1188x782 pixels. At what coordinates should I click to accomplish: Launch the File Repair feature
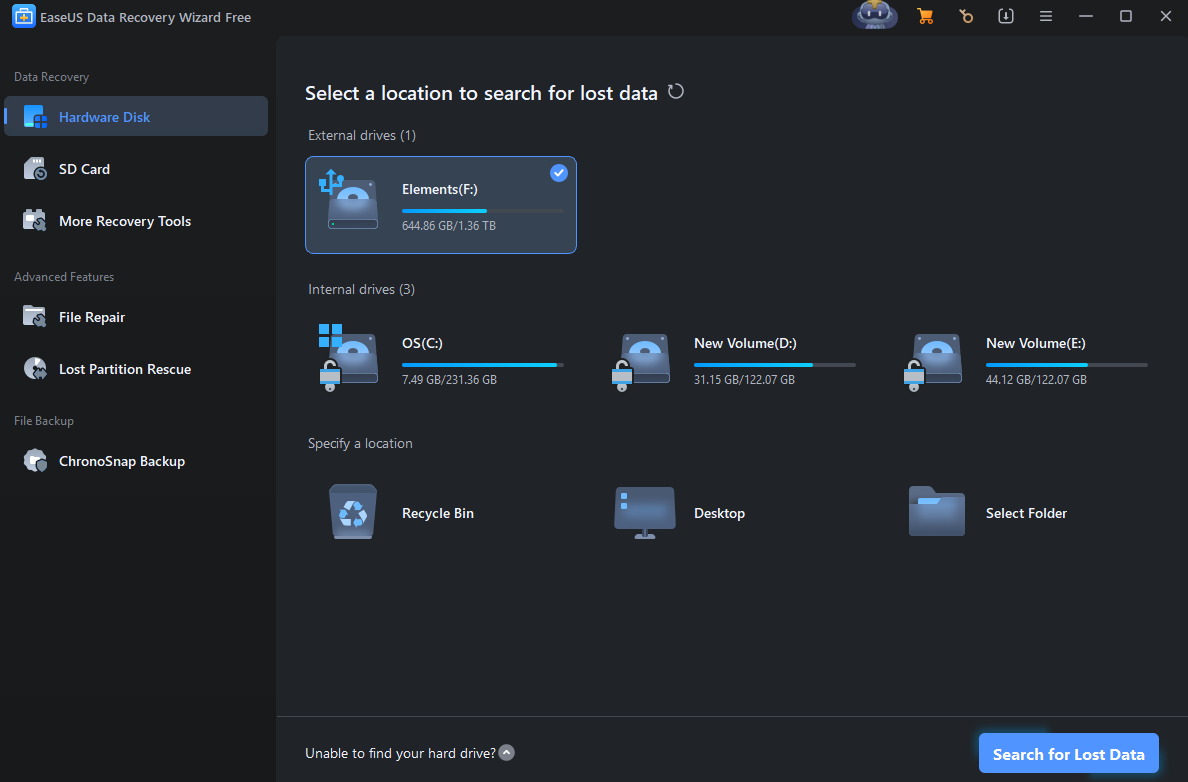[95, 316]
